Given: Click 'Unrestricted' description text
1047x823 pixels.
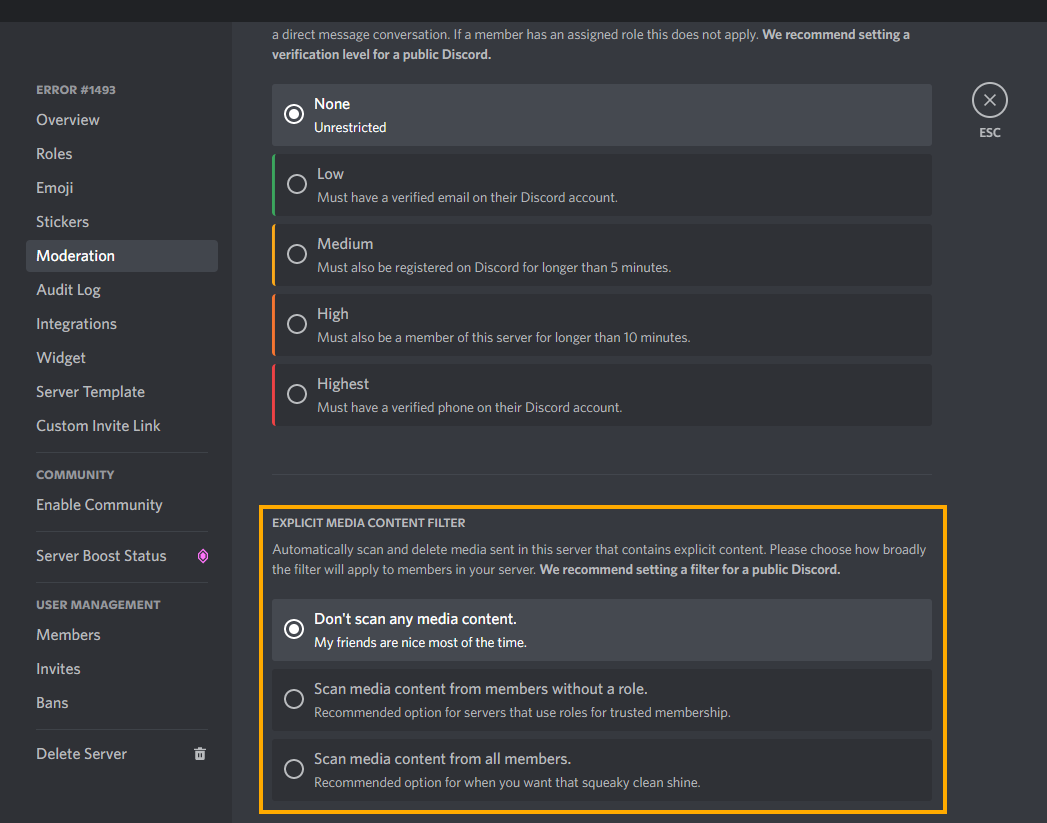Looking at the screenshot, I should (350, 127).
